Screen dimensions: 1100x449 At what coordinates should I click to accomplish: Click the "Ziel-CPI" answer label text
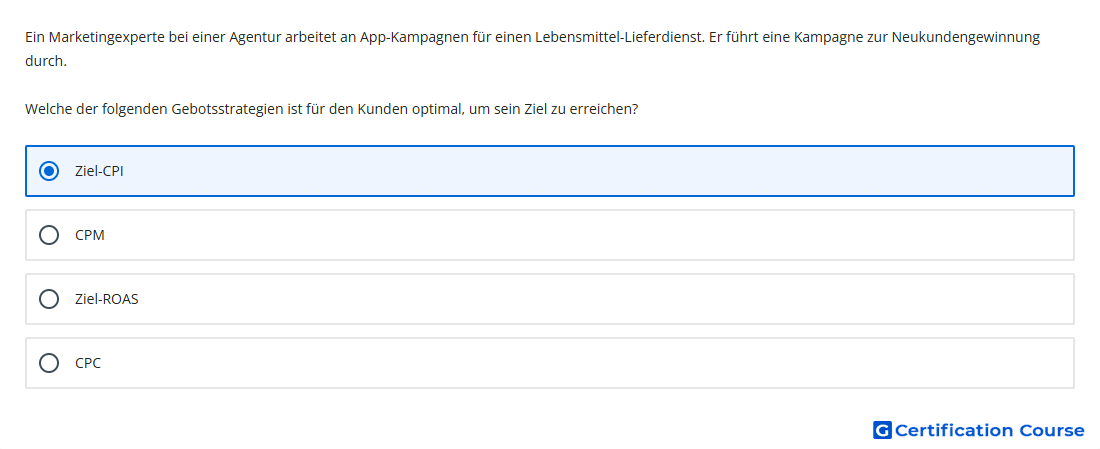pyautogui.click(x=99, y=171)
